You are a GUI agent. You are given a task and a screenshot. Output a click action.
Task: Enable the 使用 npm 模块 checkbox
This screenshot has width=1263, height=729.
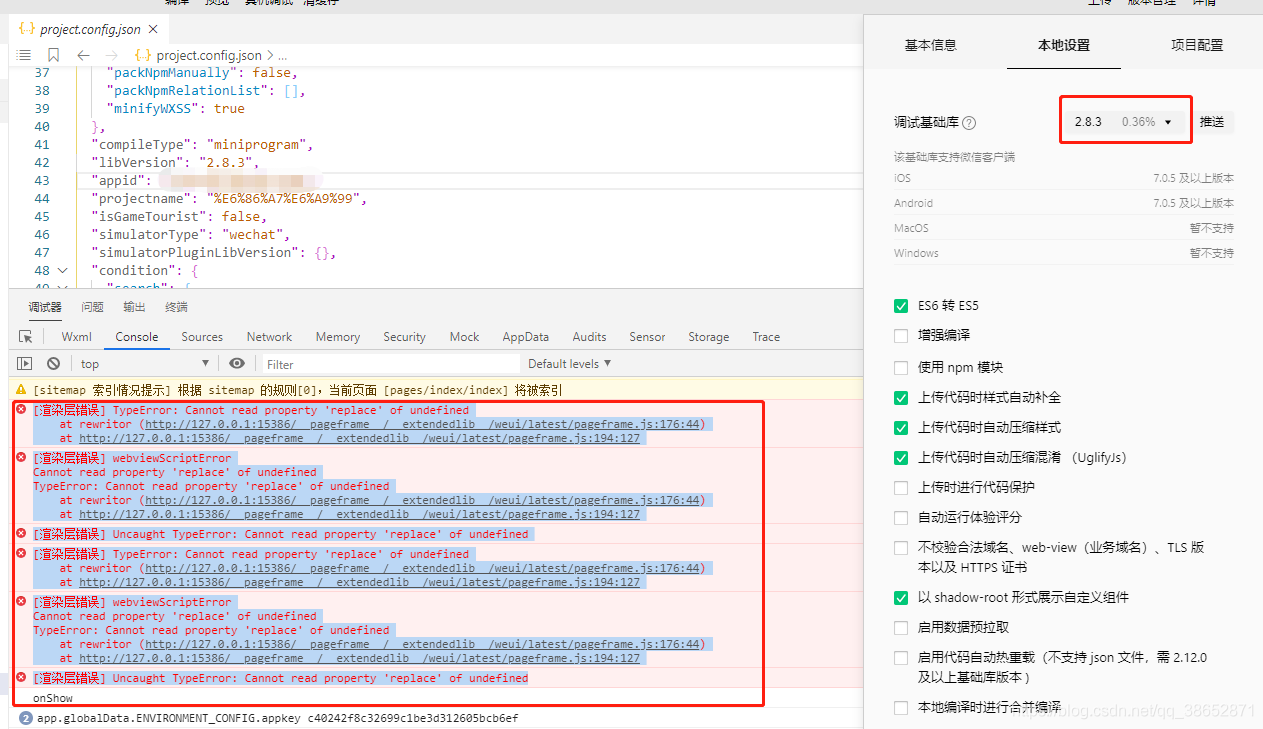(x=901, y=367)
